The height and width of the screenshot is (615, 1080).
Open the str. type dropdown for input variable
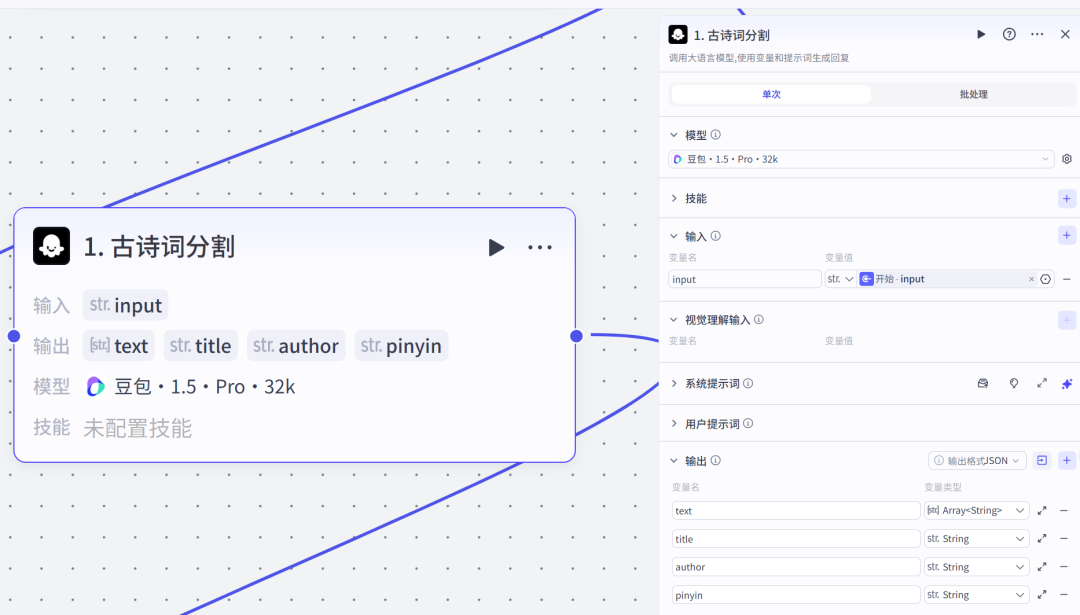(840, 279)
